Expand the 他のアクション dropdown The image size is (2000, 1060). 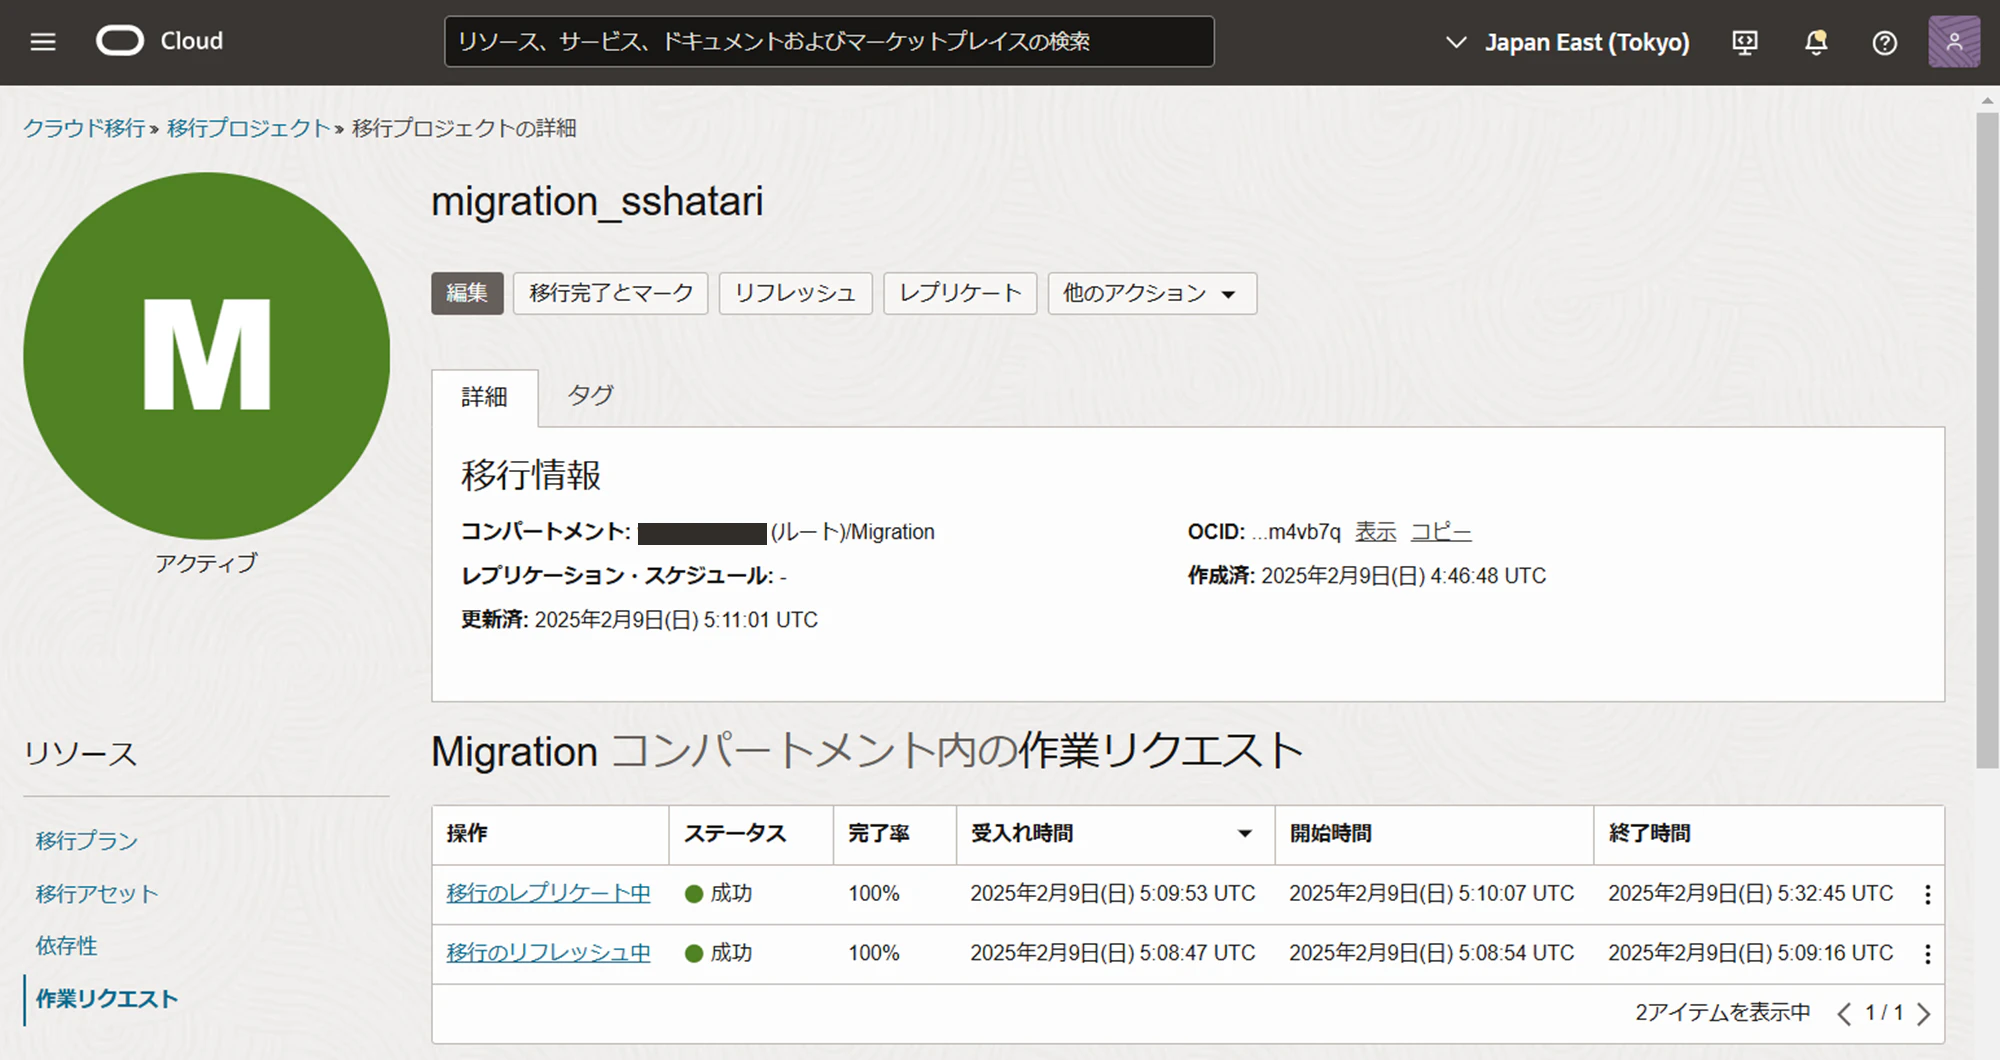[x=1152, y=293]
